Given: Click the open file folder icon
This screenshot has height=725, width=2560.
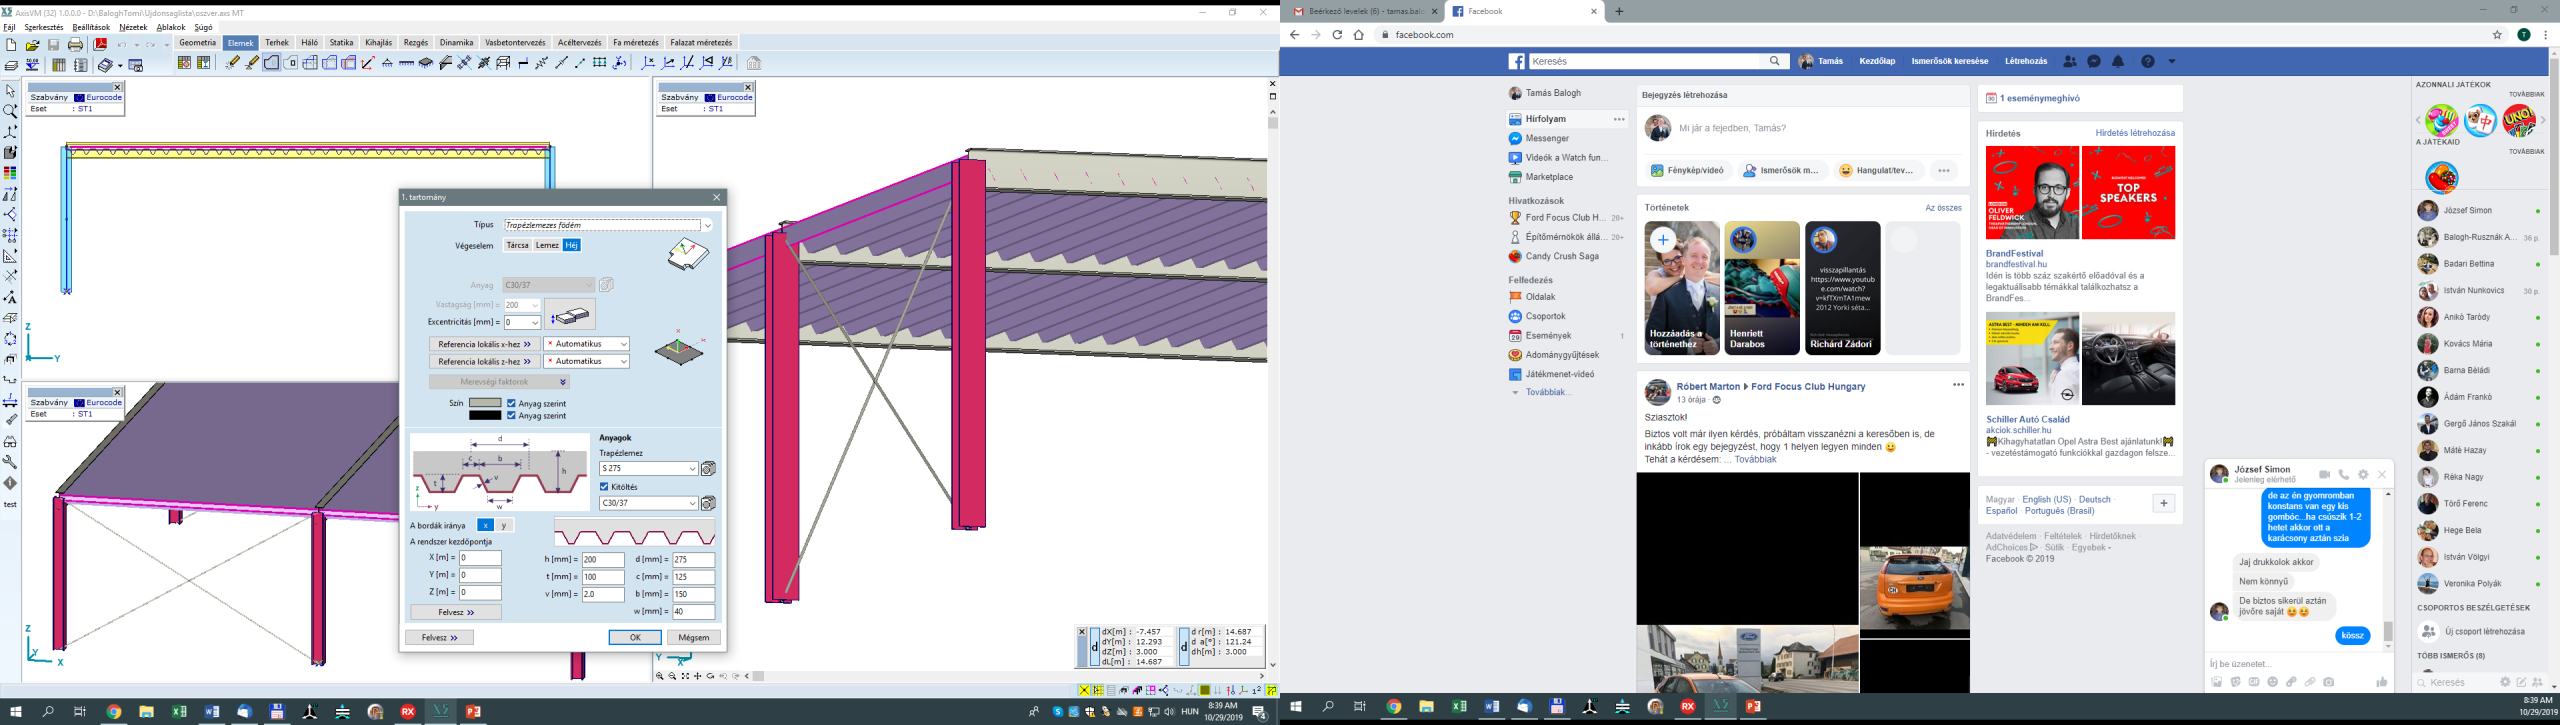Looking at the screenshot, I should (x=32, y=45).
